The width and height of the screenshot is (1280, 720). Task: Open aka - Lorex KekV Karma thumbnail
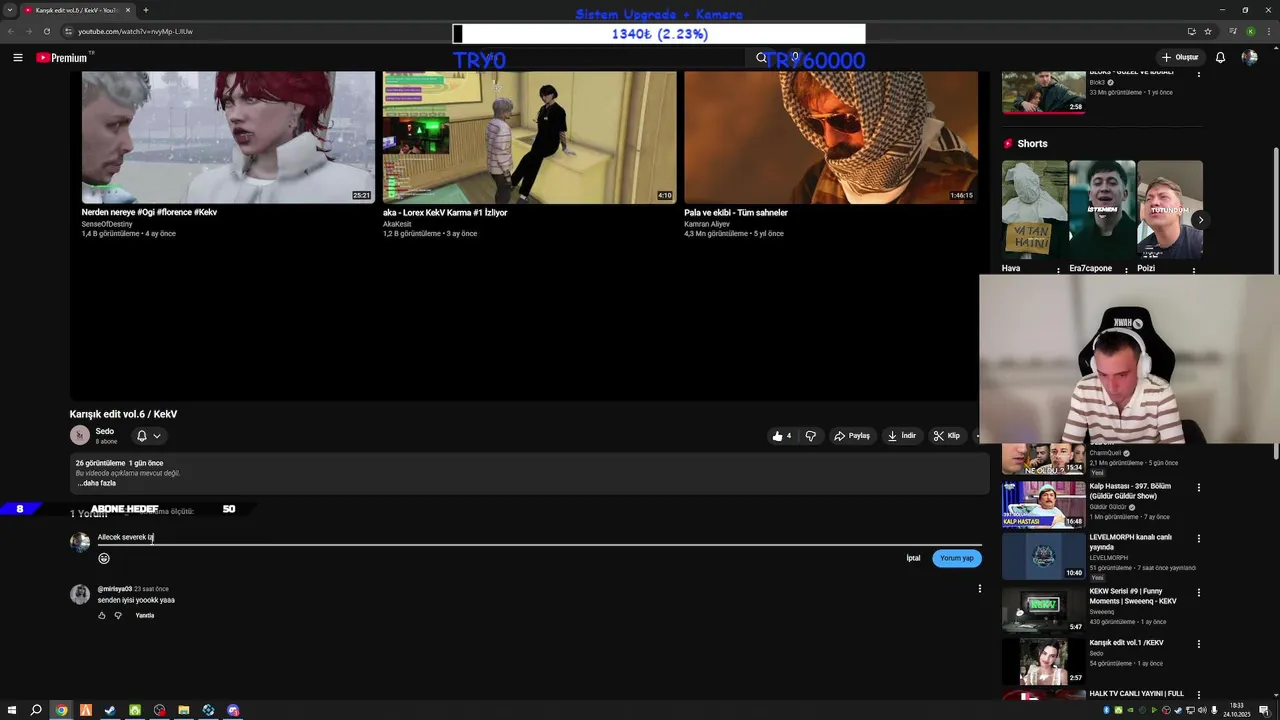point(529,137)
